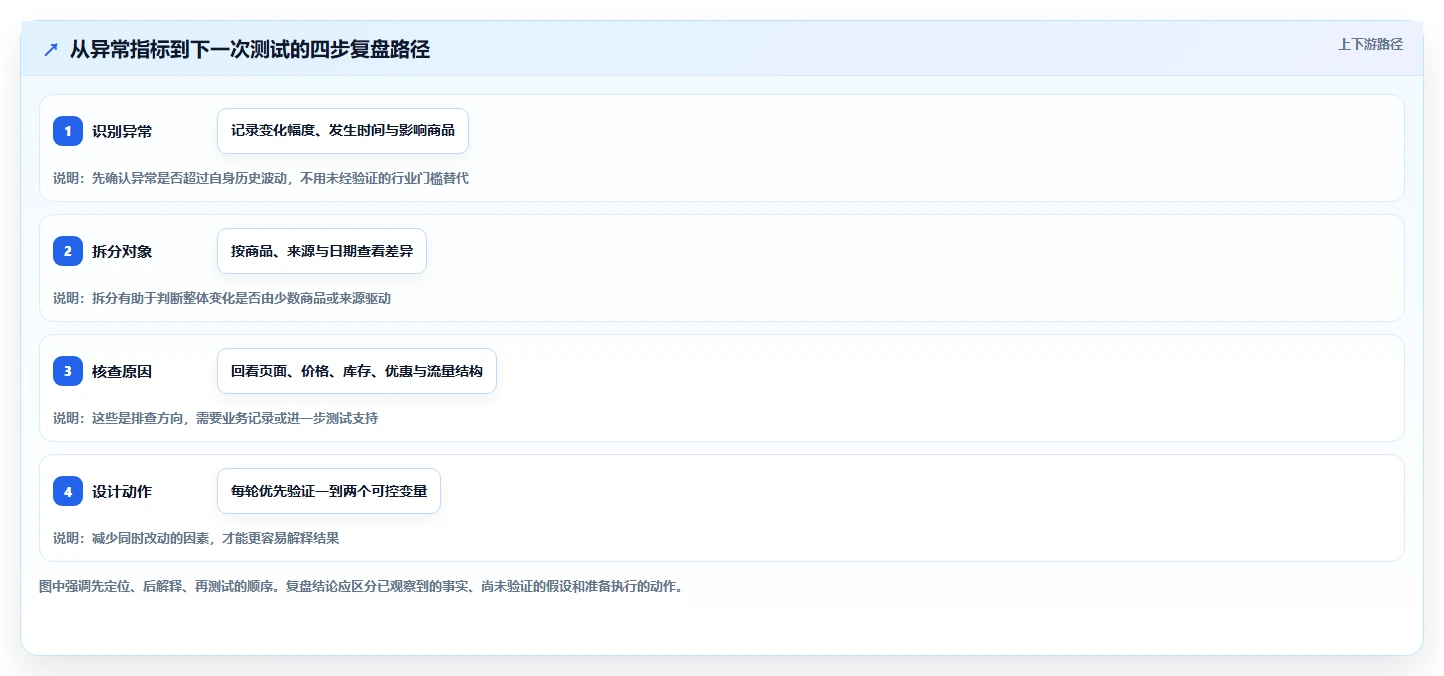
Task: Click the title 从异常指标到下一次测试的四步复盘路径
Action: click(x=250, y=50)
